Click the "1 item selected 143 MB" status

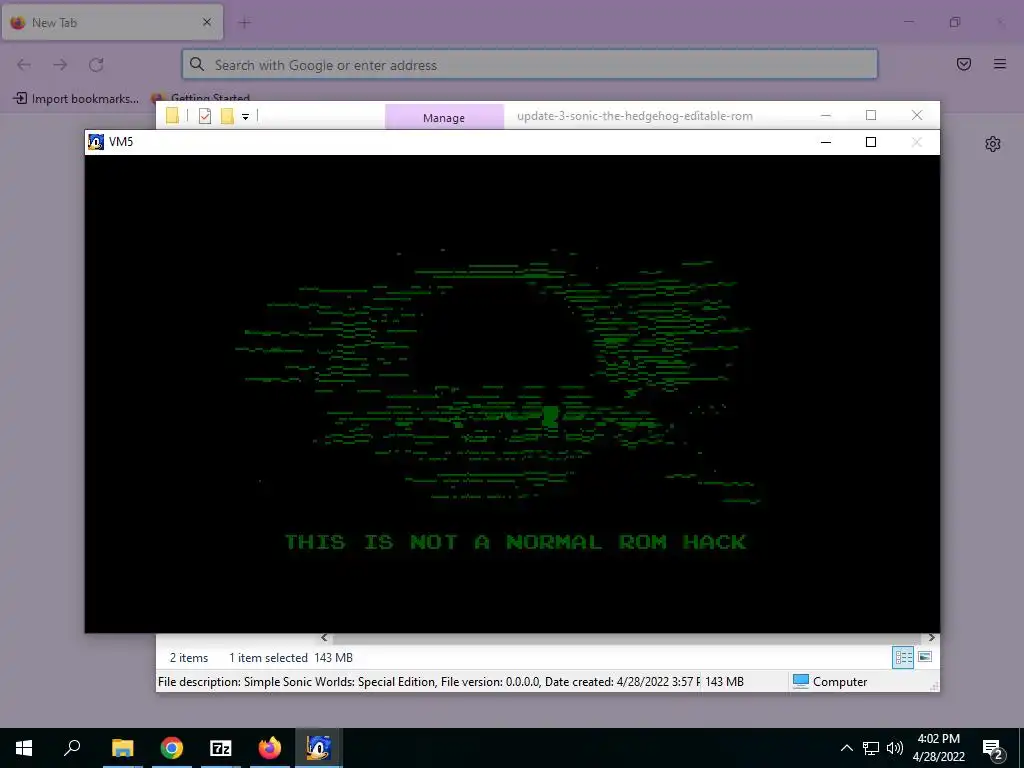coord(291,658)
